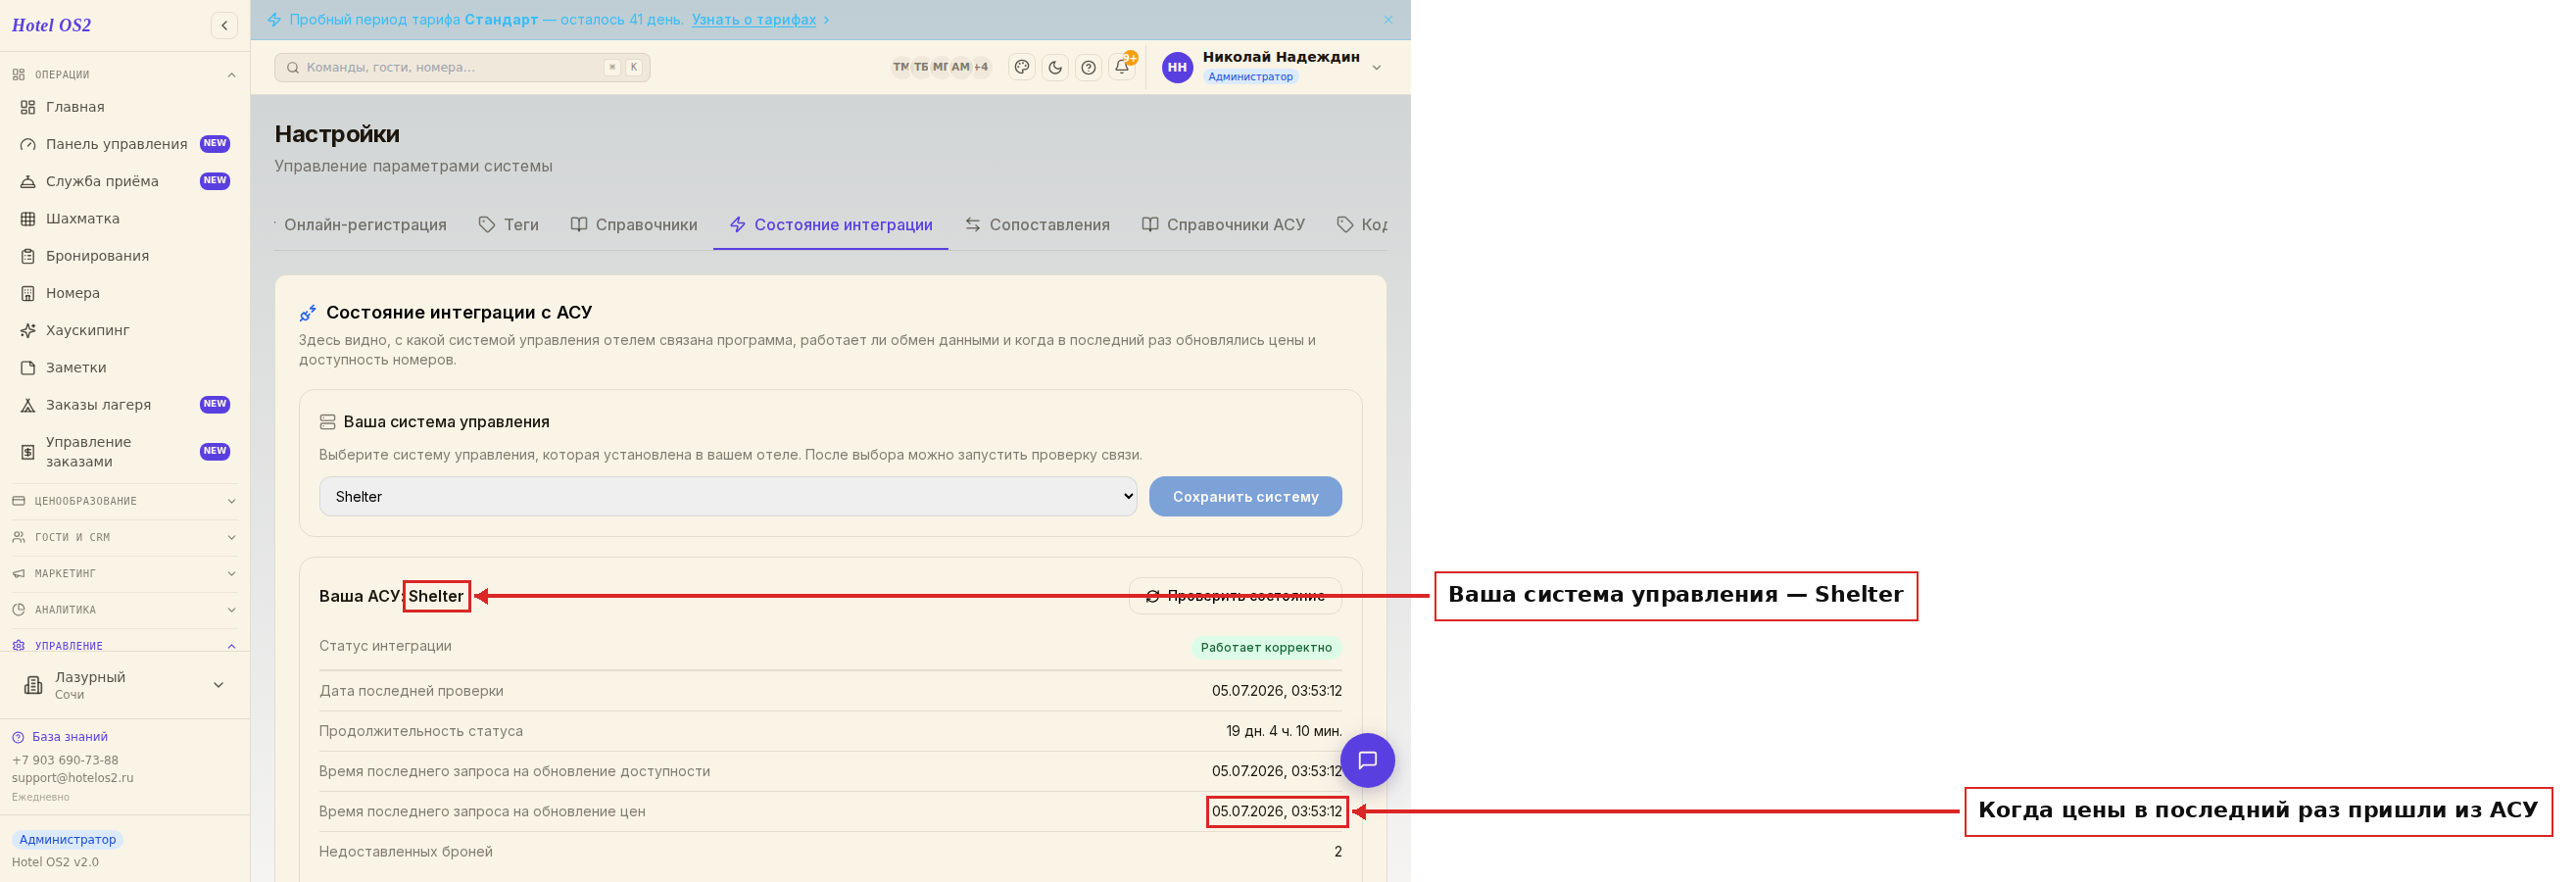2576x882 pixels.
Task: Switch to Справочники tab
Action: 634,225
